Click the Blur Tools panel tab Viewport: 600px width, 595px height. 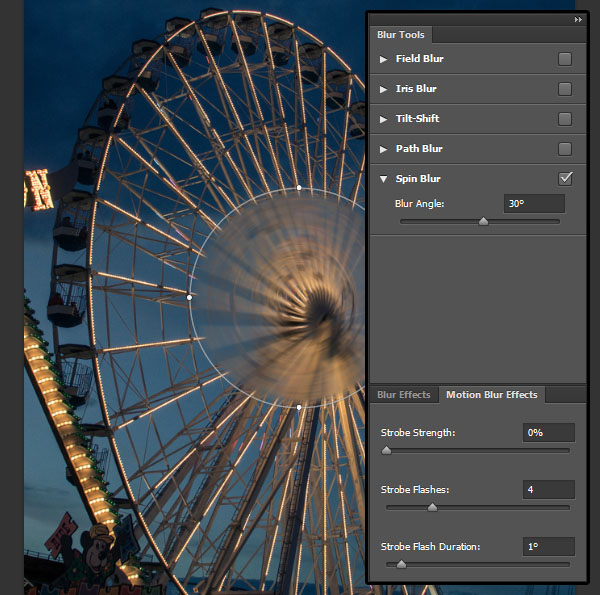coord(400,35)
